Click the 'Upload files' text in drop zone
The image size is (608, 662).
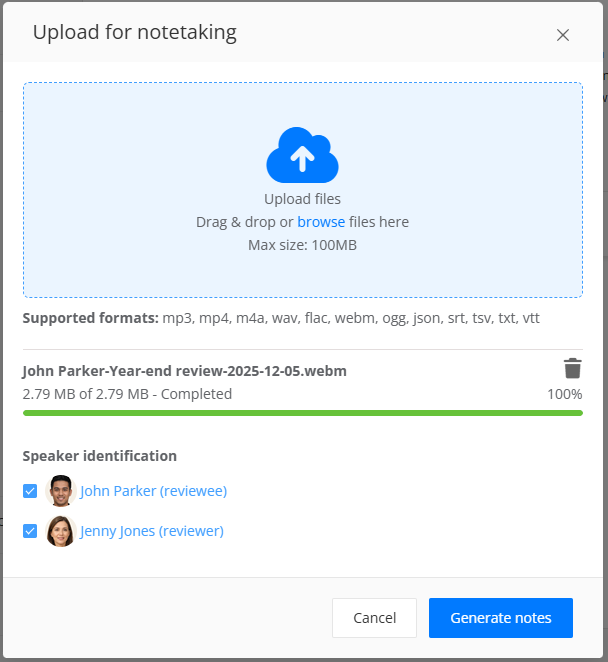[x=302, y=199]
